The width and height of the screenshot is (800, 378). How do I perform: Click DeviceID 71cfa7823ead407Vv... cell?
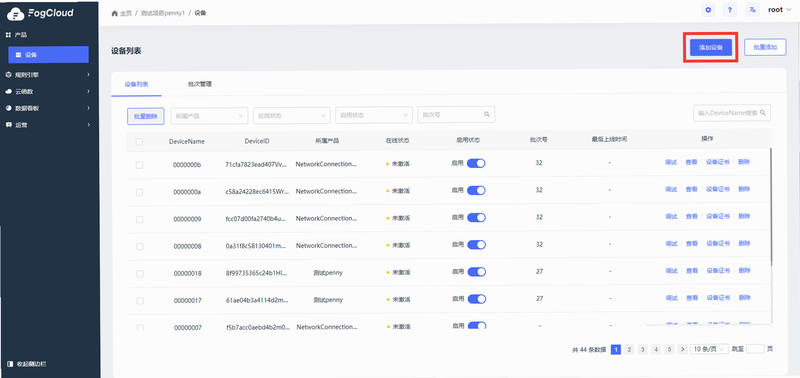(x=257, y=164)
